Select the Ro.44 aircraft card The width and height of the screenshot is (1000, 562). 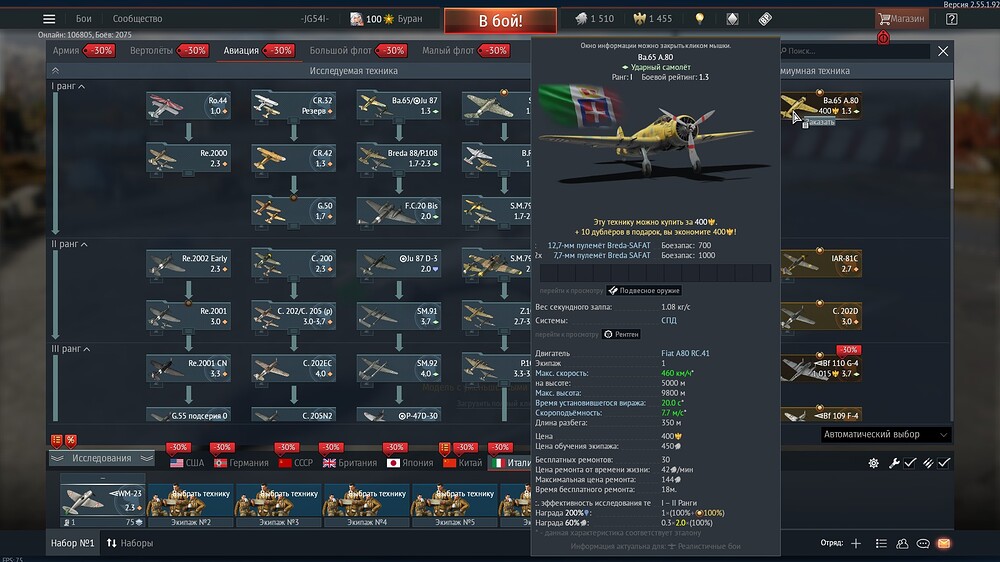188,105
